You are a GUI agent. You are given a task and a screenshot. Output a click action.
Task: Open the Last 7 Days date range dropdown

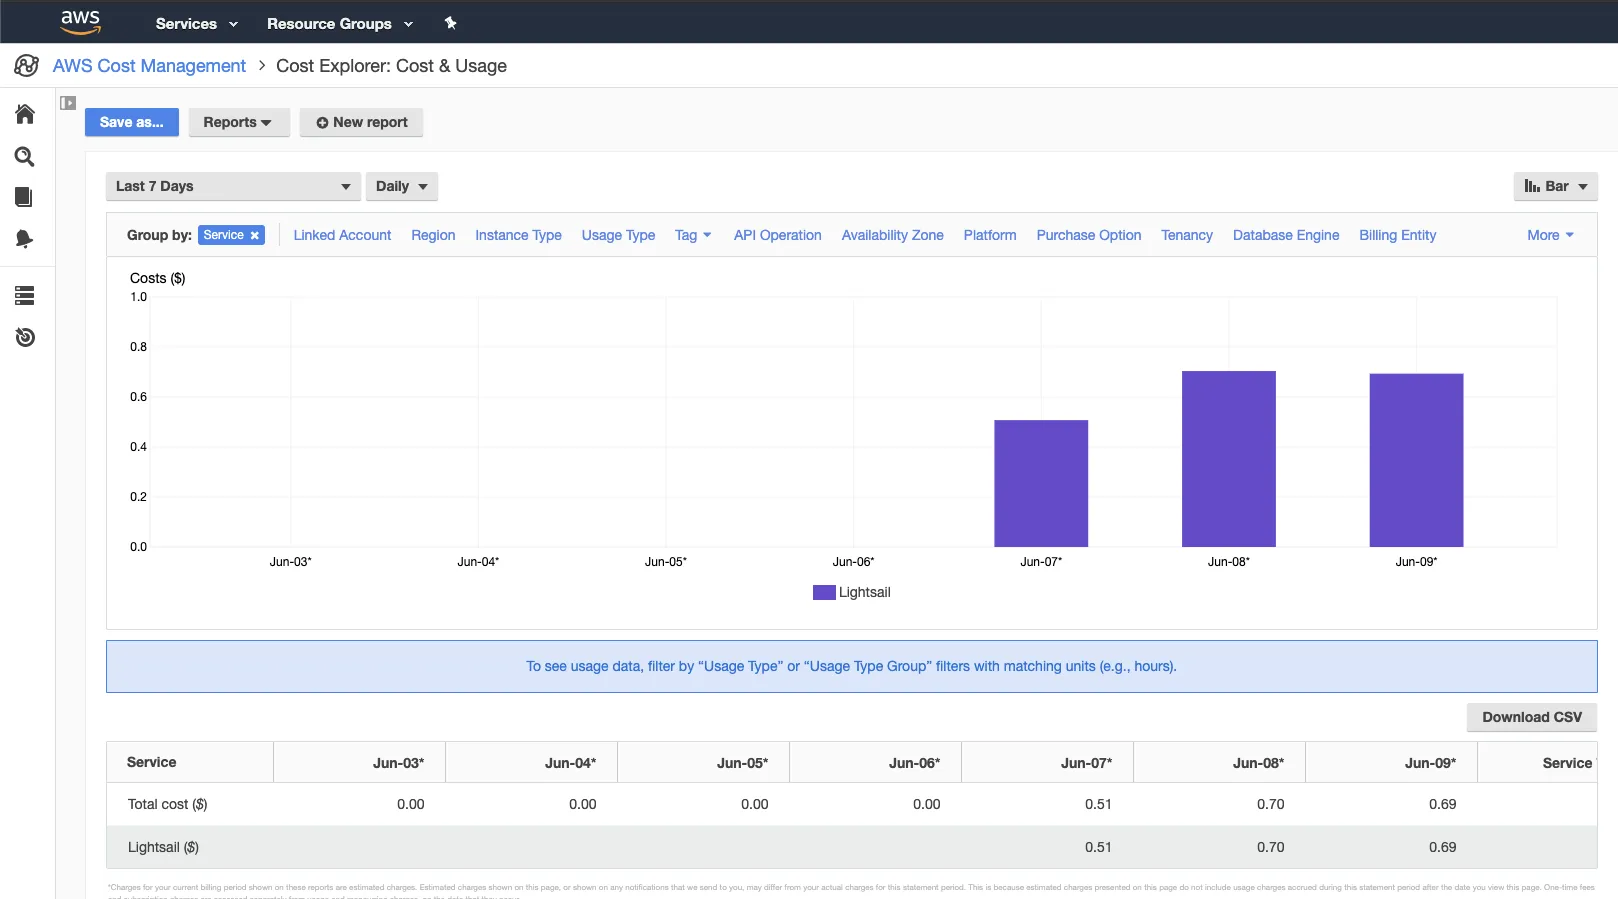pyautogui.click(x=232, y=186)
